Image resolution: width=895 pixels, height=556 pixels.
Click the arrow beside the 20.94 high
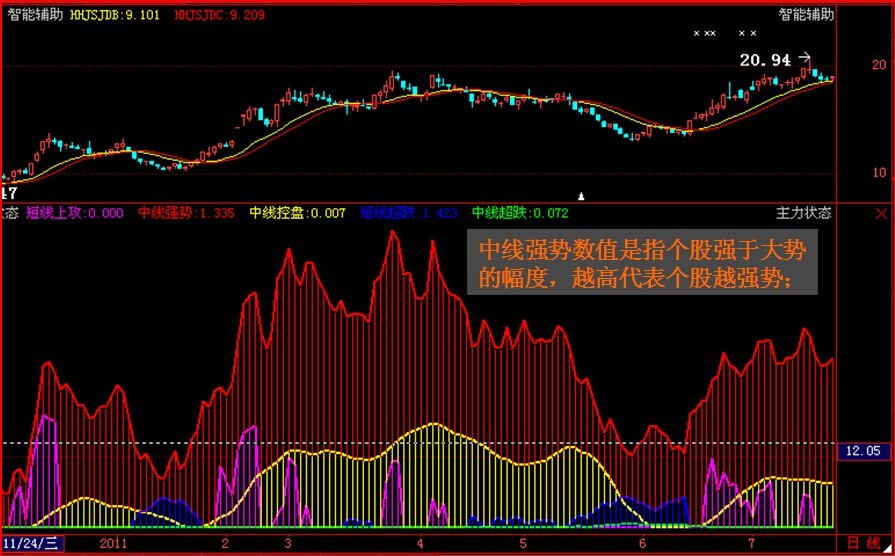[804, 60]
